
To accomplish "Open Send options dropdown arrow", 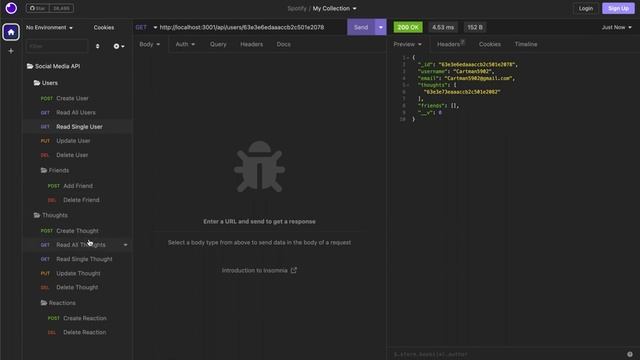I will 380,27.
